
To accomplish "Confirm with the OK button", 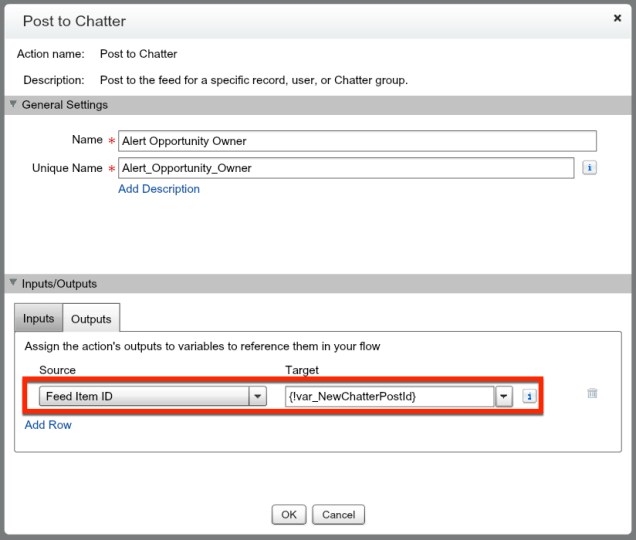I will pyautogui.click(x=289, y=514).
